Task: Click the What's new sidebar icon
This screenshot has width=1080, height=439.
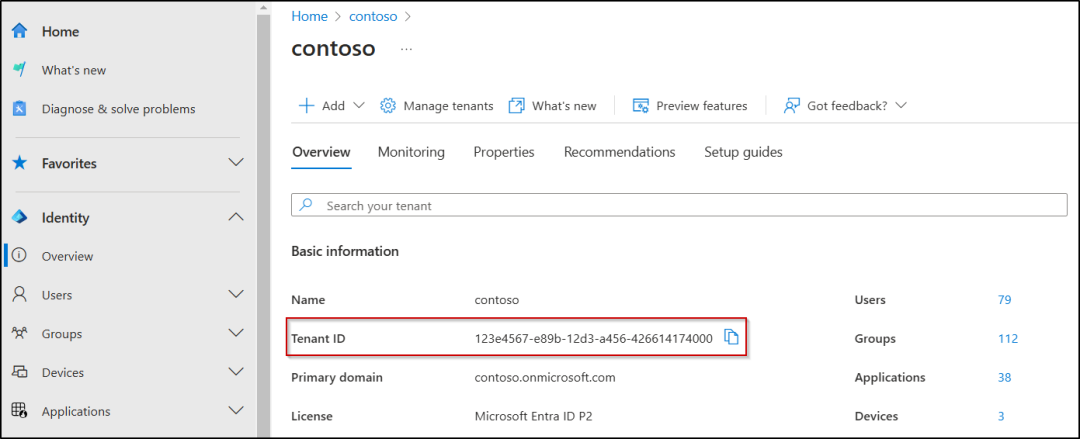Action: coord(19,70)
